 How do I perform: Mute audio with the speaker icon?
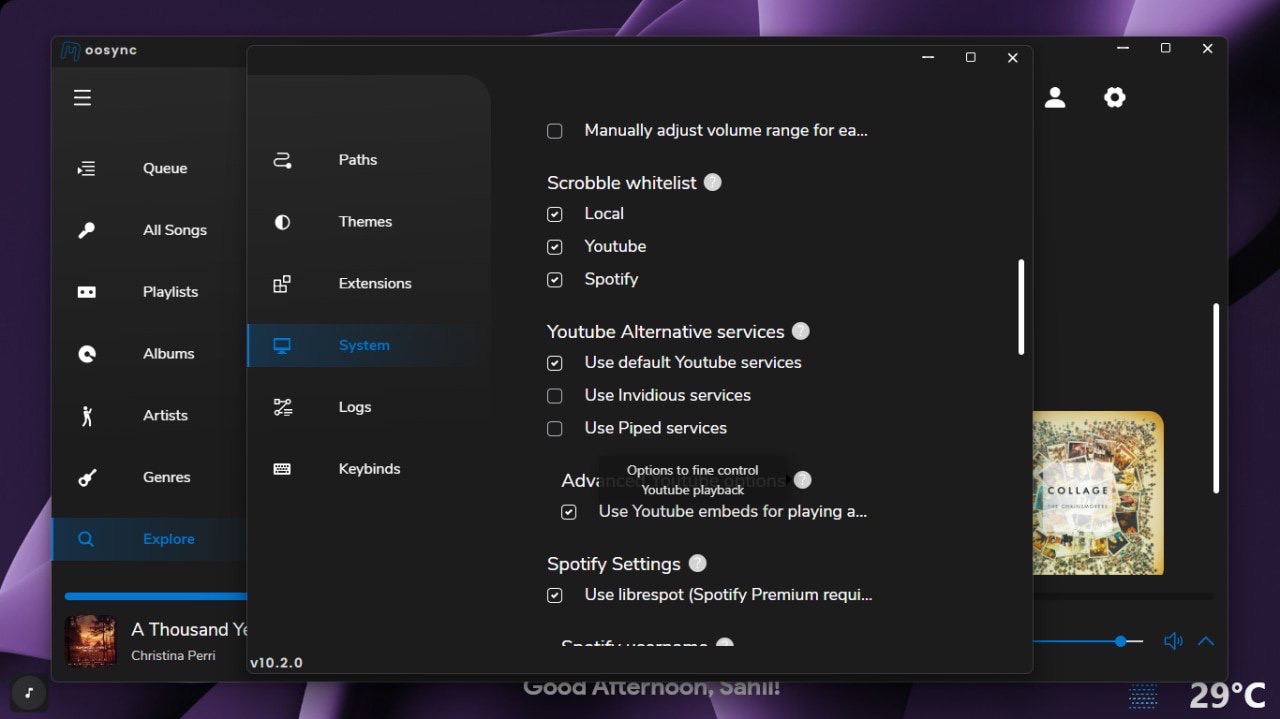tap(1173, 641)
